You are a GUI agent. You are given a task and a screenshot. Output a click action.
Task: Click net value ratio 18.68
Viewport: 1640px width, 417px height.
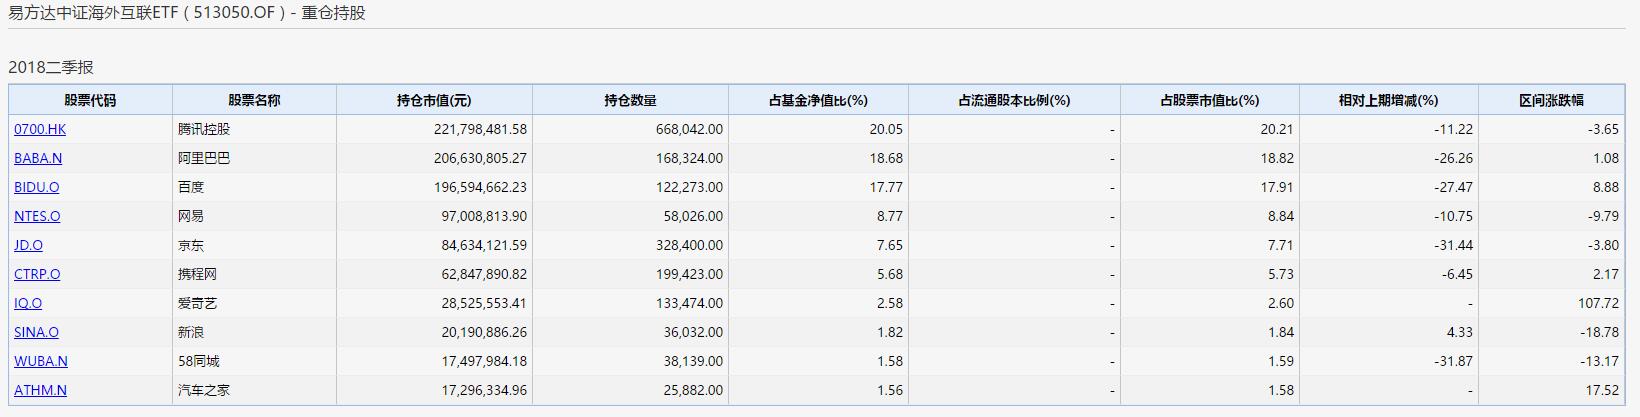(x=887, y=158)
